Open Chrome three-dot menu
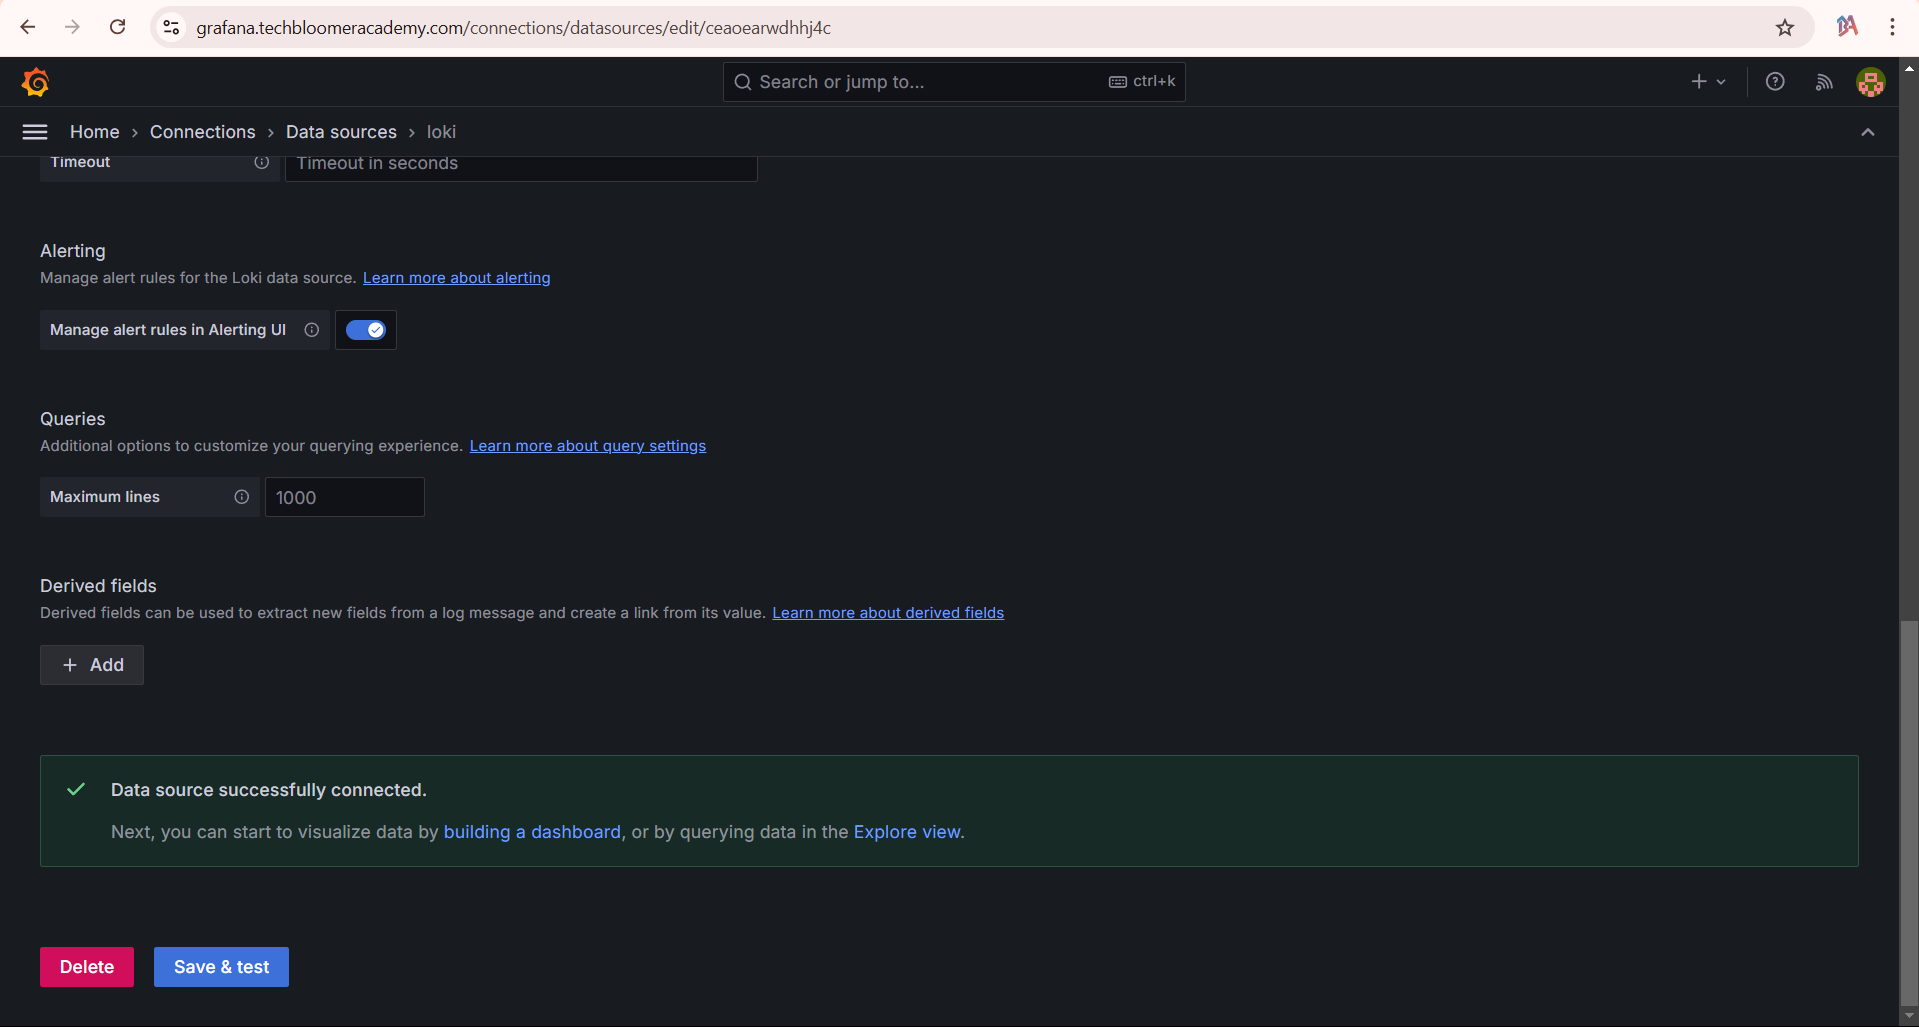 [x=1892, y=28]
